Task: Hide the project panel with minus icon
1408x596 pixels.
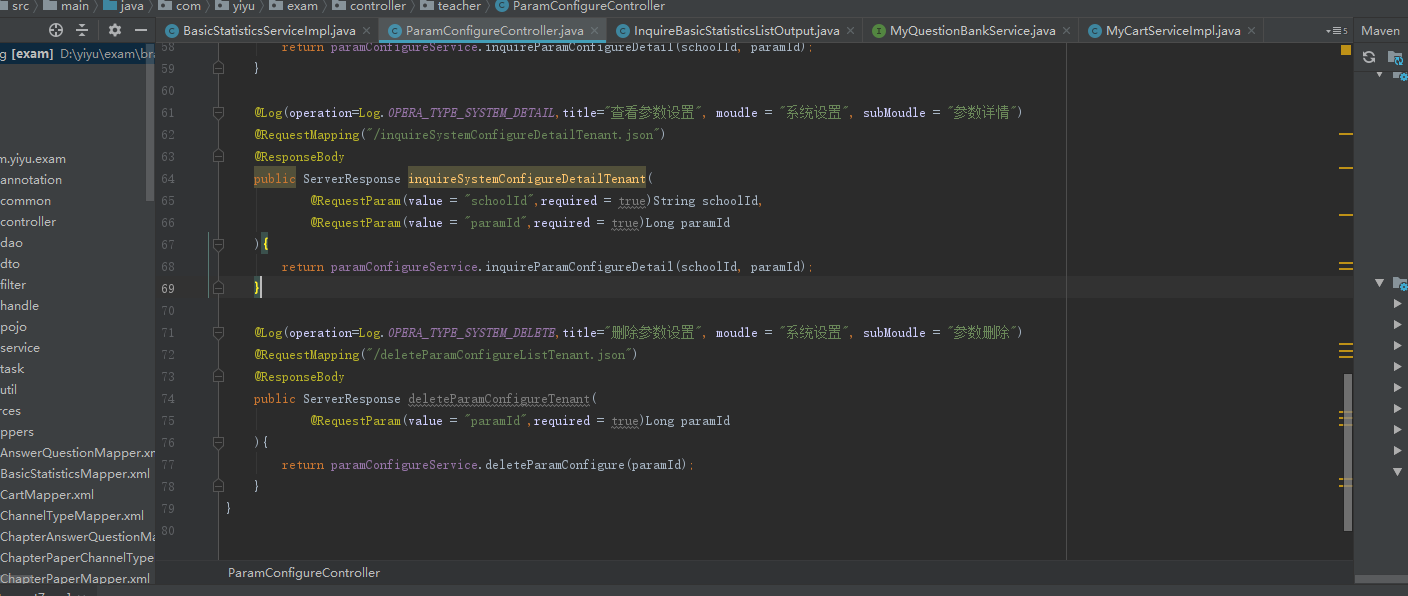Action: [x=139, y=30]
